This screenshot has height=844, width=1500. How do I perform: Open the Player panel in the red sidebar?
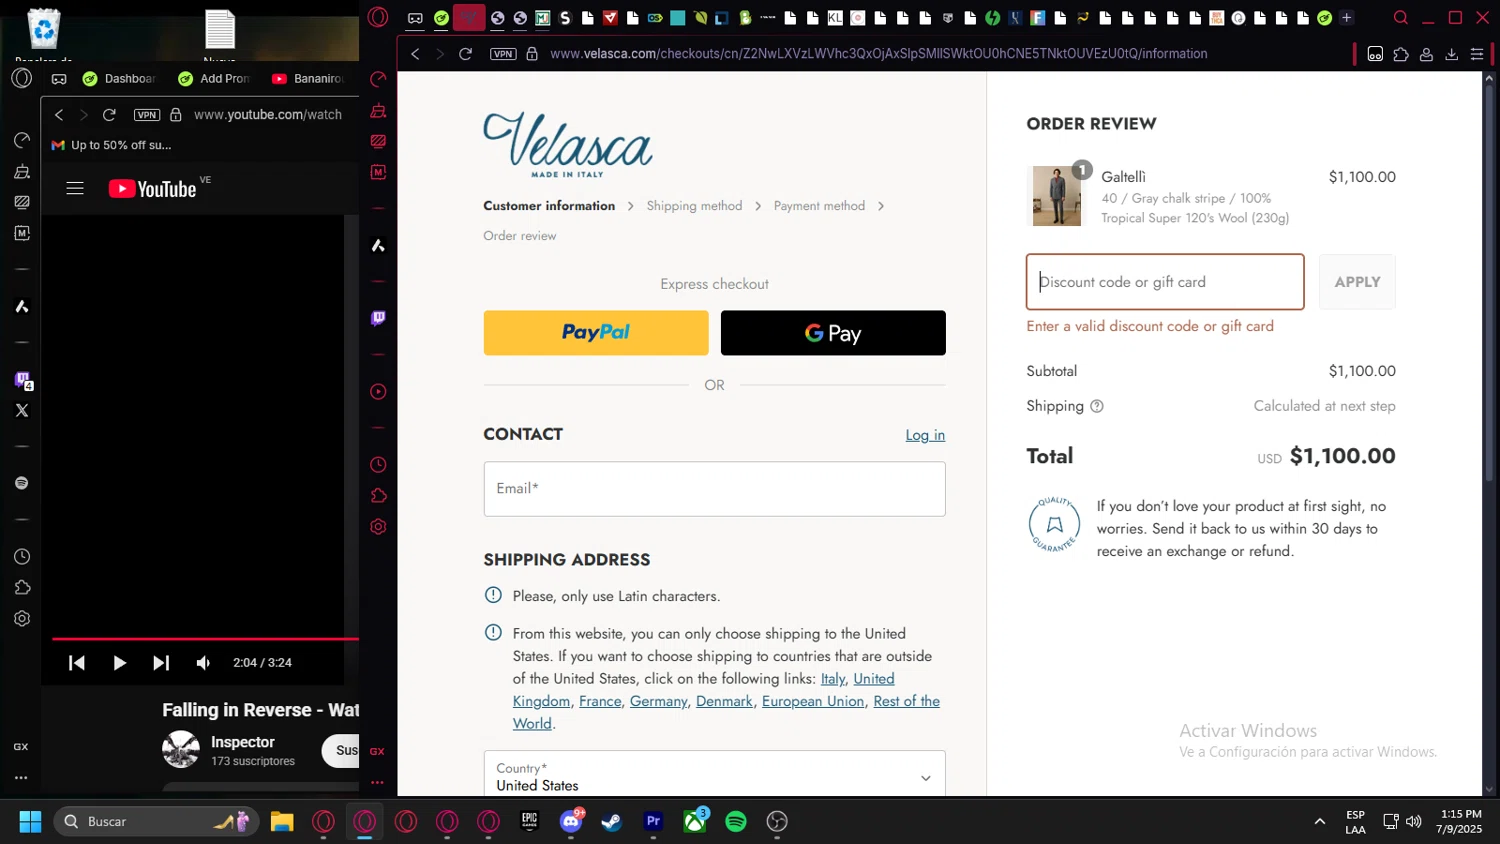pos(378,392)
